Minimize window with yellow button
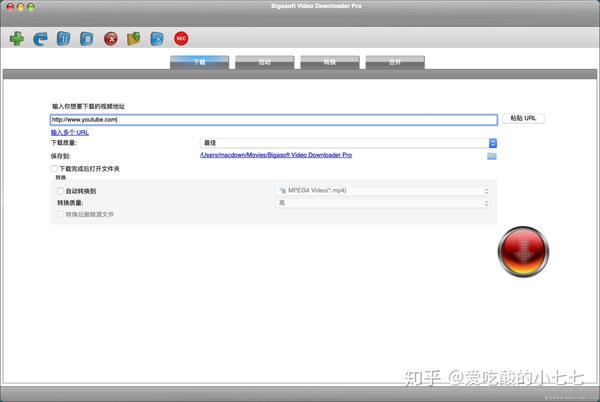600x402 pixels. (x=21, y=7)
